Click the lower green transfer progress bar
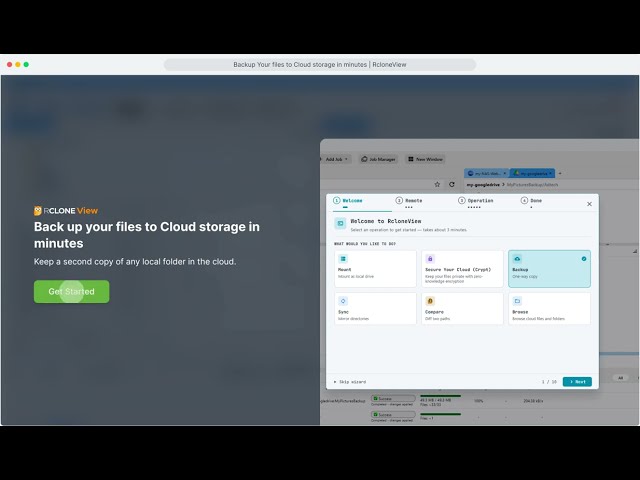640x480 pixels. (x=440, y=414)
